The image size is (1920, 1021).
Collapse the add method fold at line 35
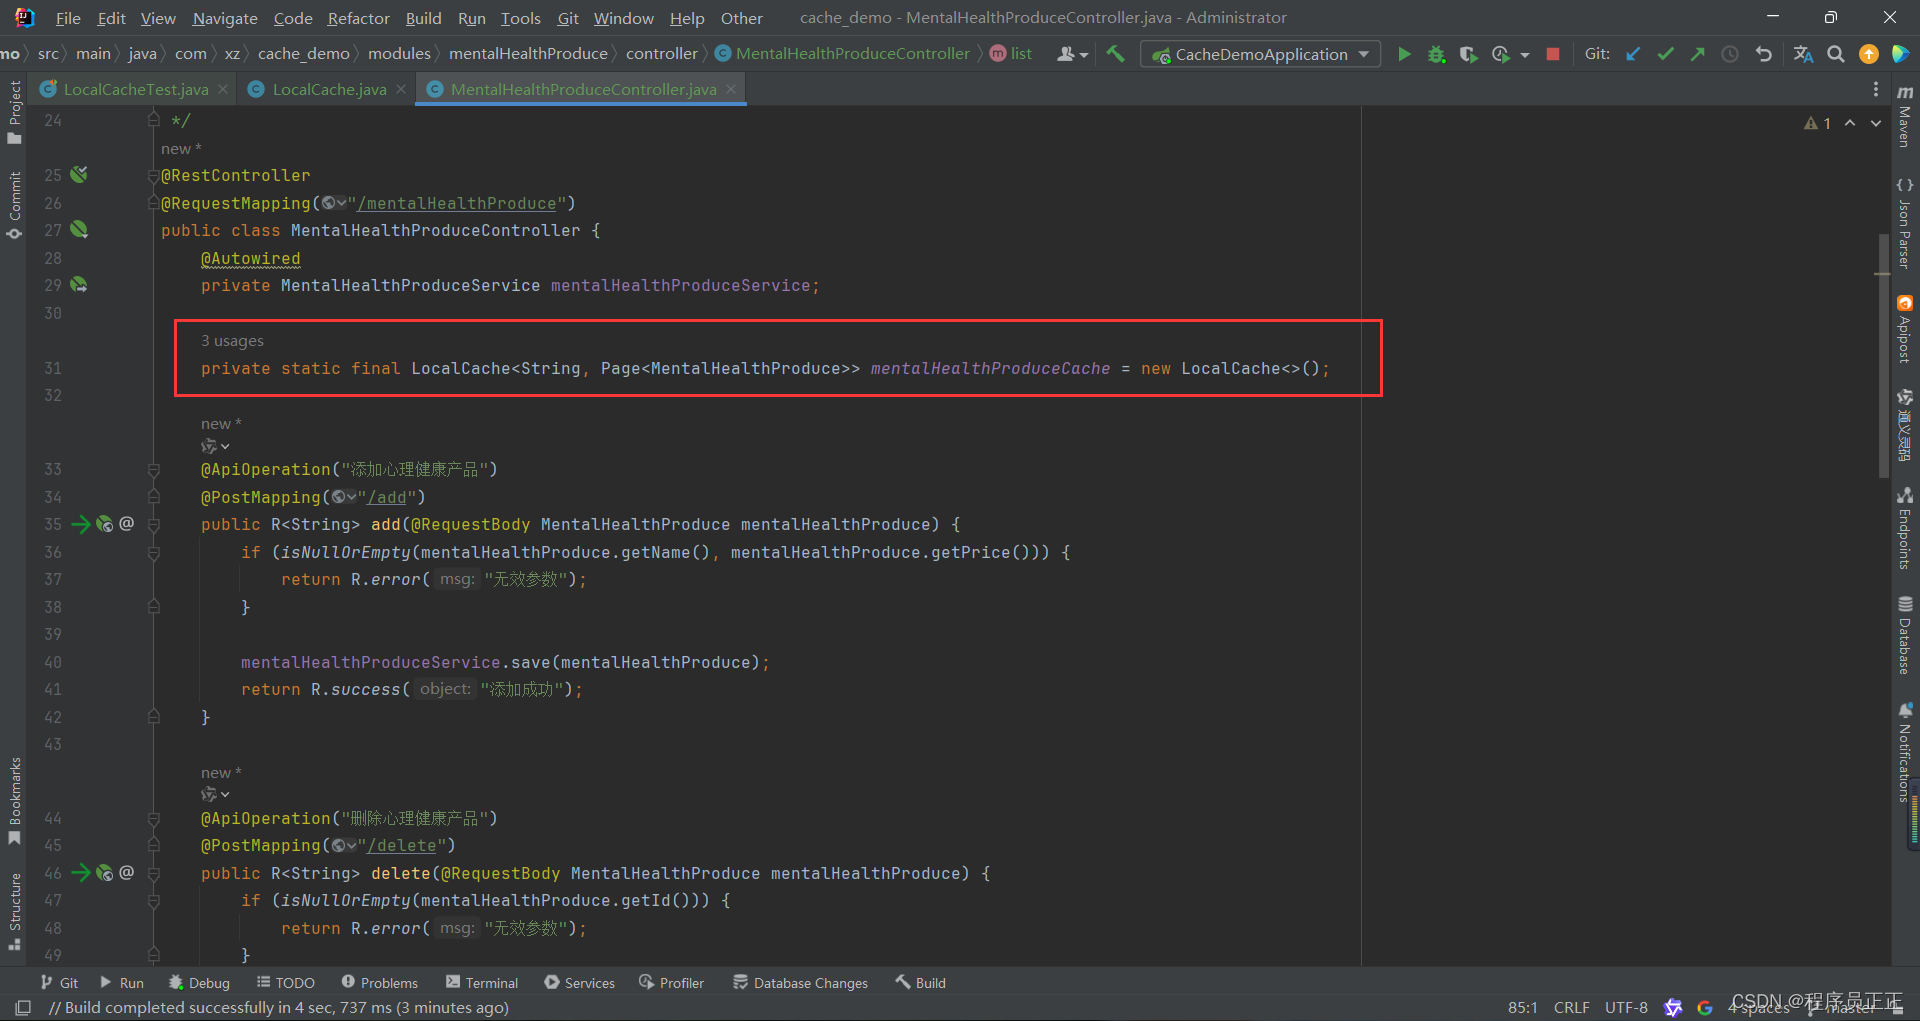pyautogui.click(x=154, y=524)
